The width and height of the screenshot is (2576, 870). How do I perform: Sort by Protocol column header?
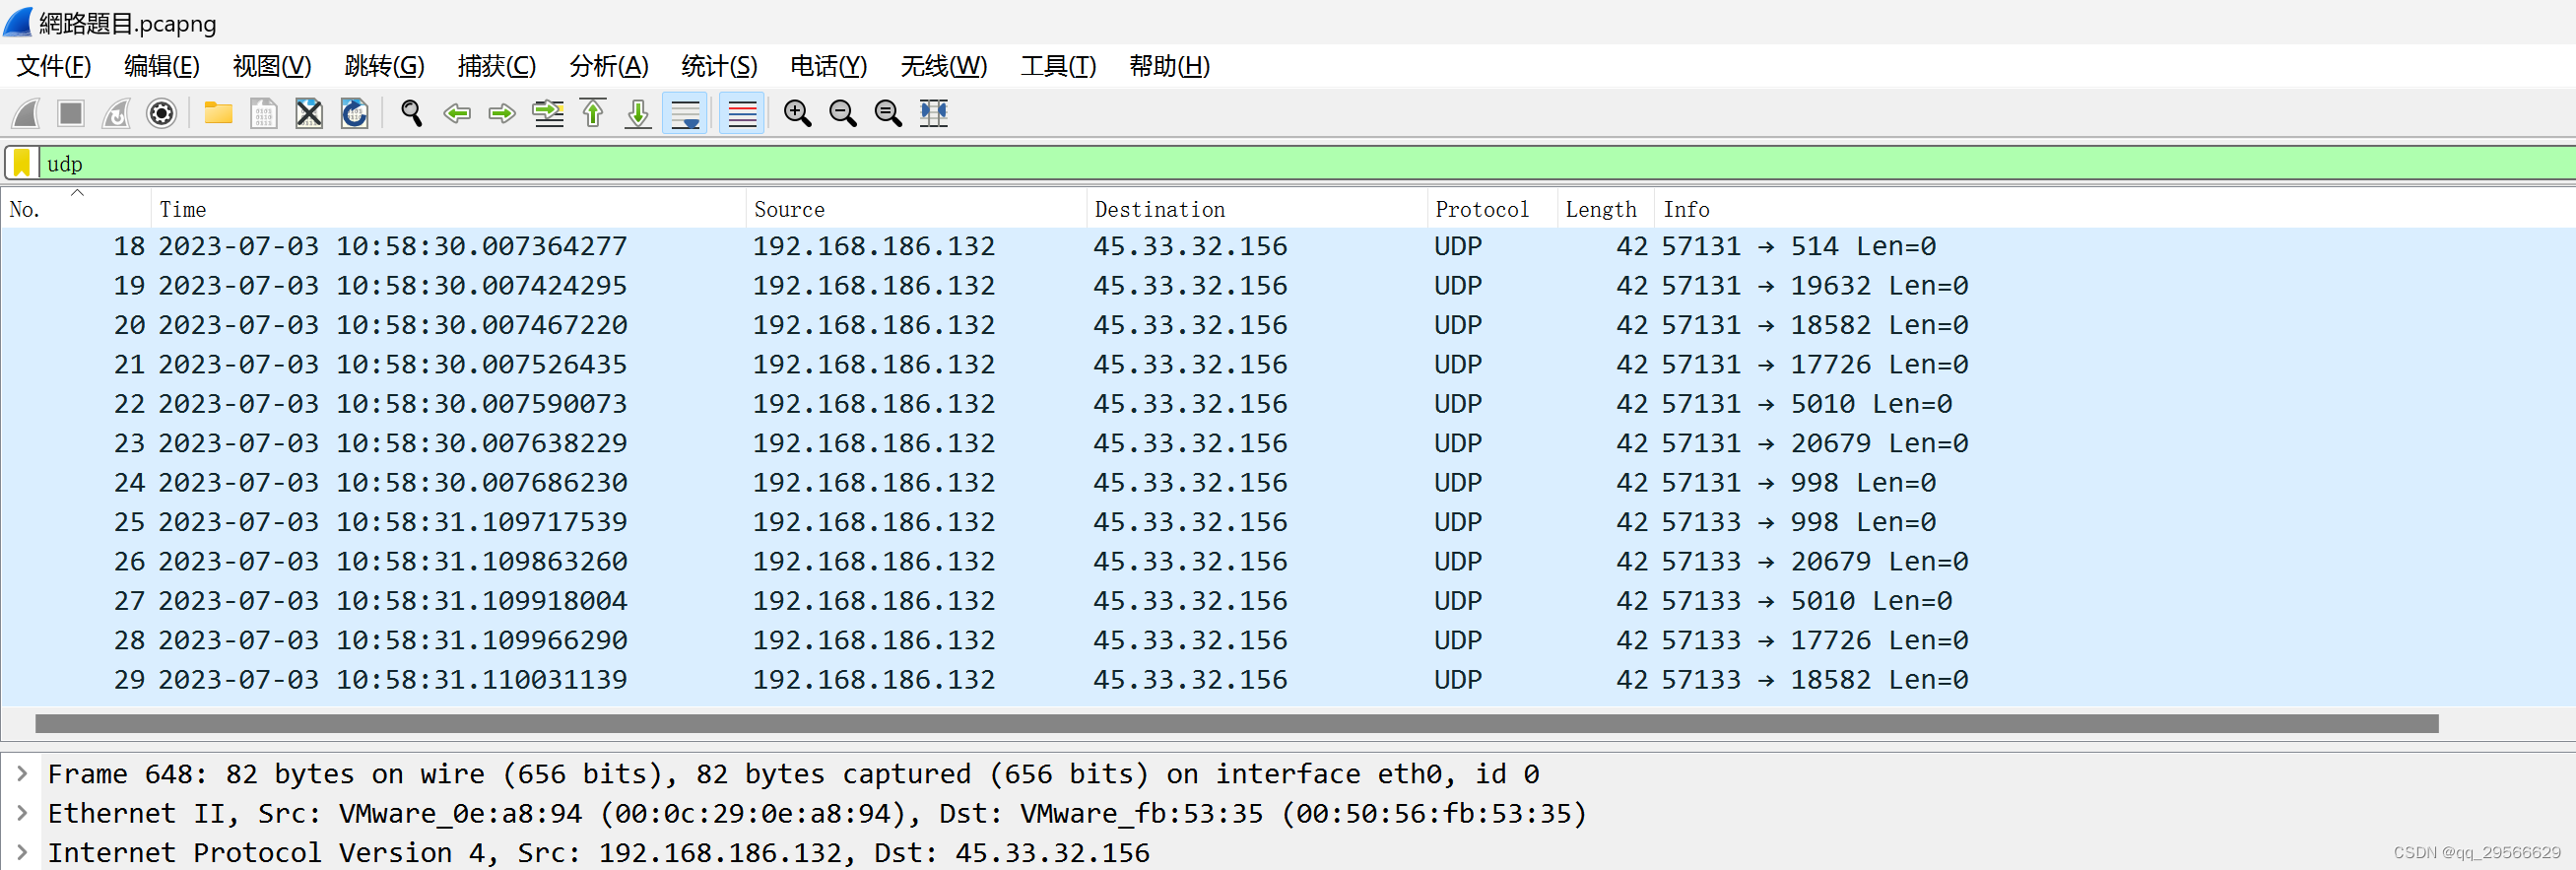[x=1492, y=209]
